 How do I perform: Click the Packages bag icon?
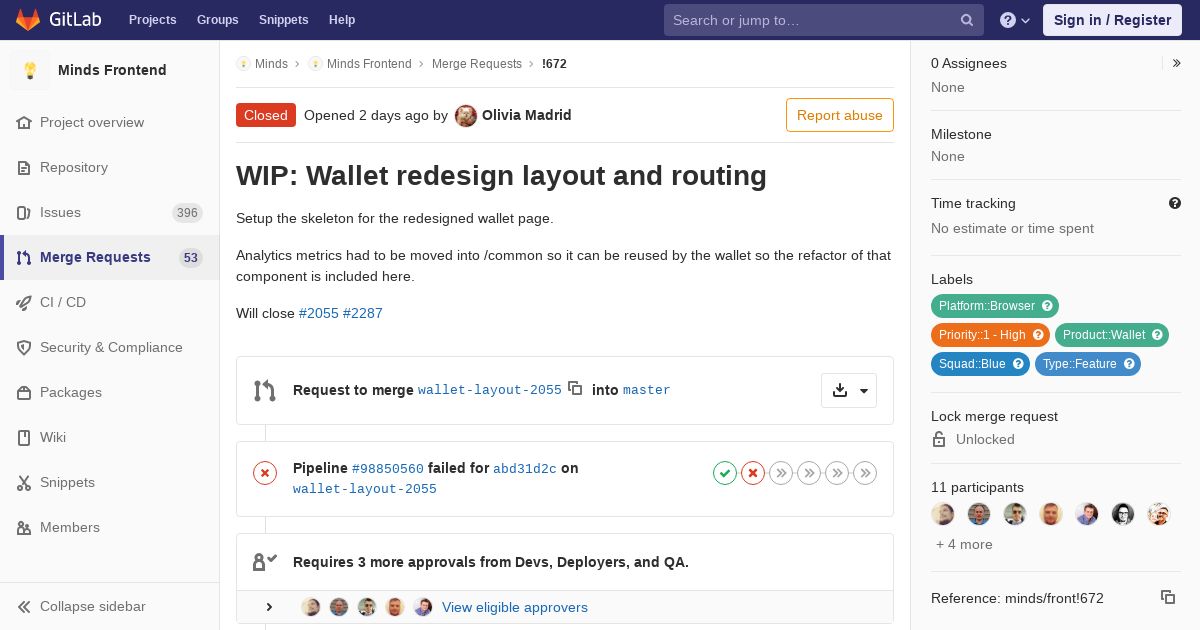coord(24,392)
